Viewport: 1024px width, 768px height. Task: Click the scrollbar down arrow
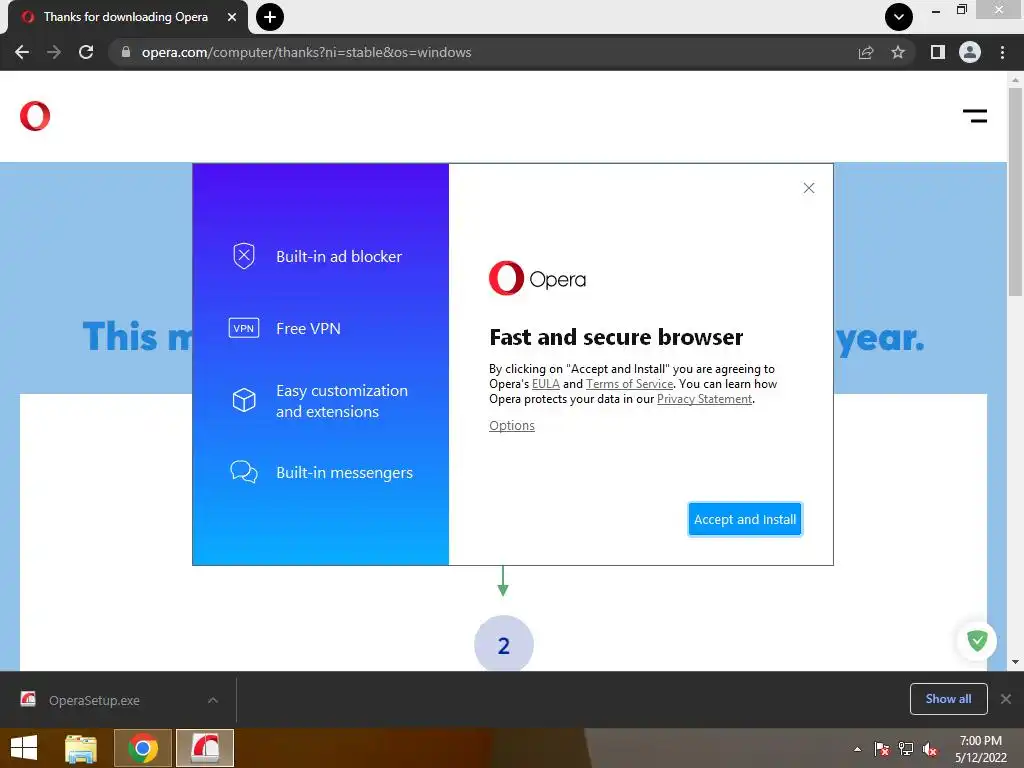1015,662
